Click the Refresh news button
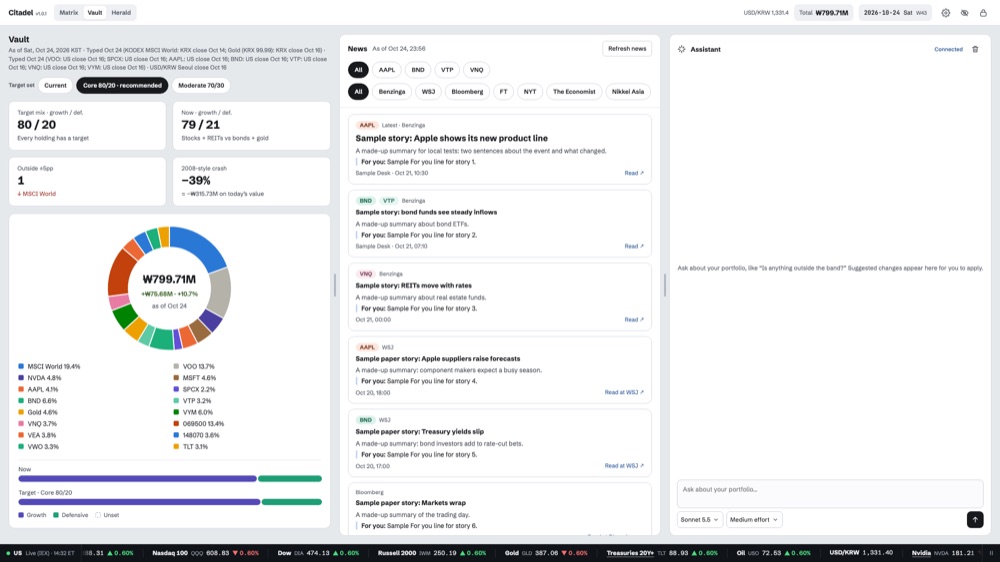This screenshot has width=1000, height=562. [627, 48]
